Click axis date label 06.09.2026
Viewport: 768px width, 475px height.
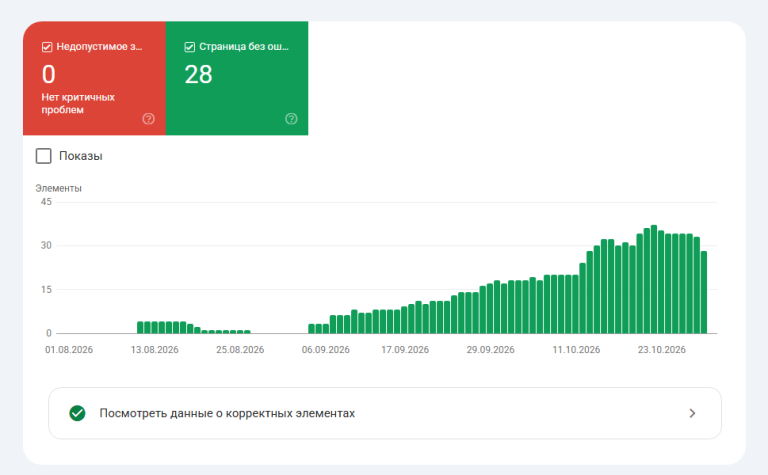point(326,350)
